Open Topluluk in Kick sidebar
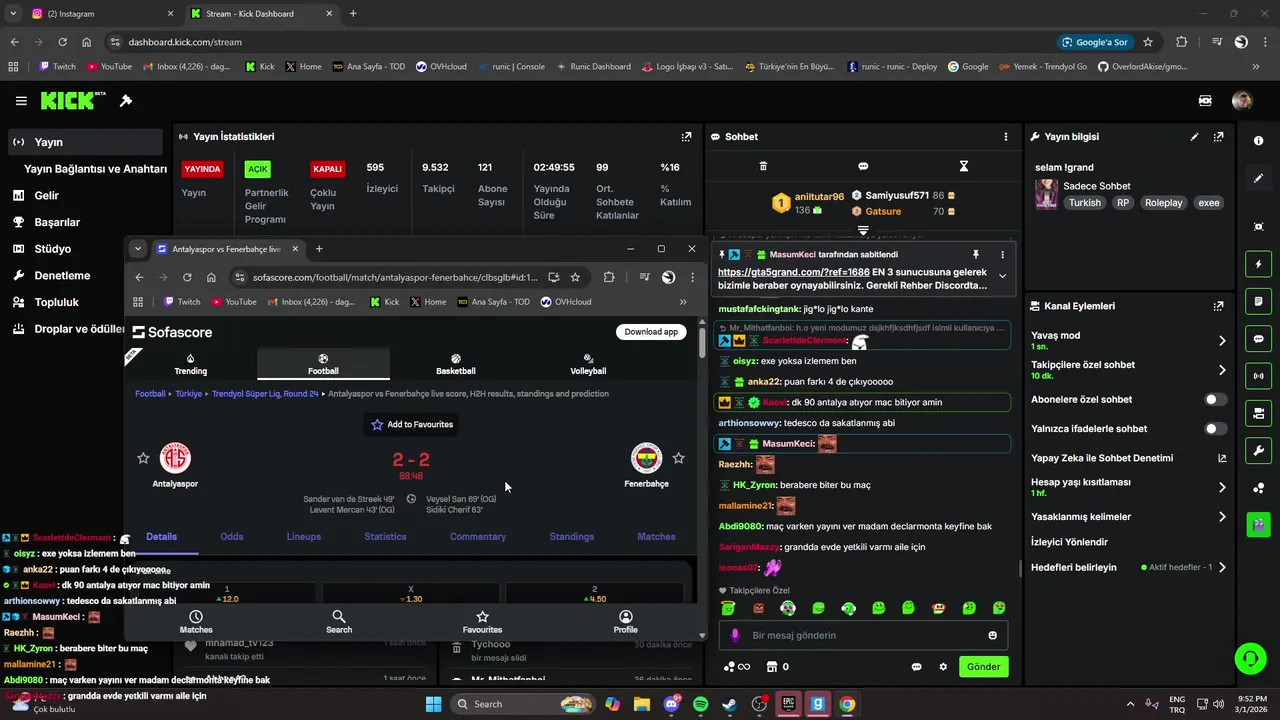The image size is (1280, 720). coord(56,302)
